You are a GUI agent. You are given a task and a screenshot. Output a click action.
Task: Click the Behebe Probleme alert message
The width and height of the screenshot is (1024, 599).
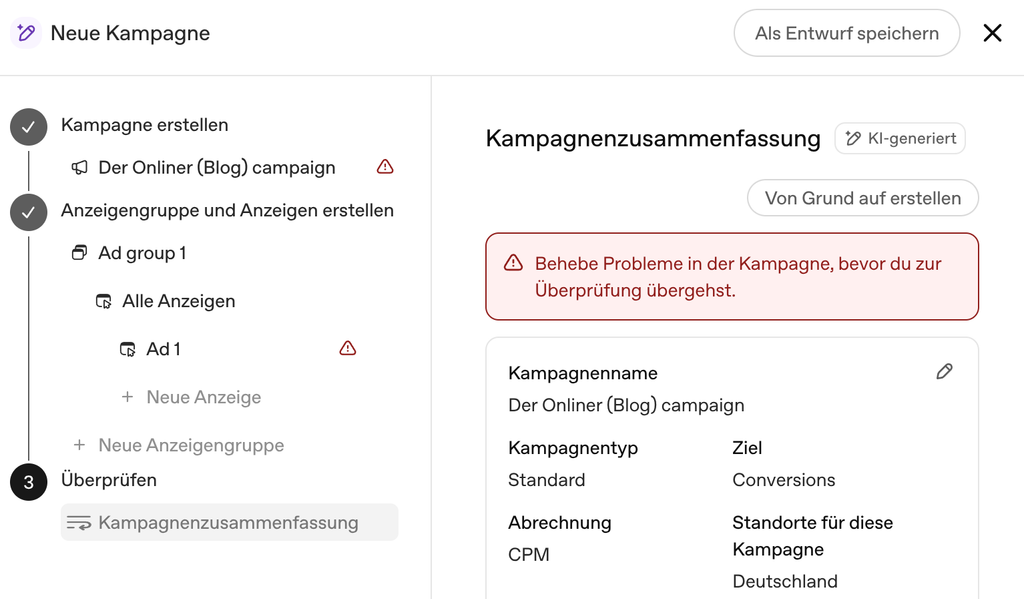[738, 277]
